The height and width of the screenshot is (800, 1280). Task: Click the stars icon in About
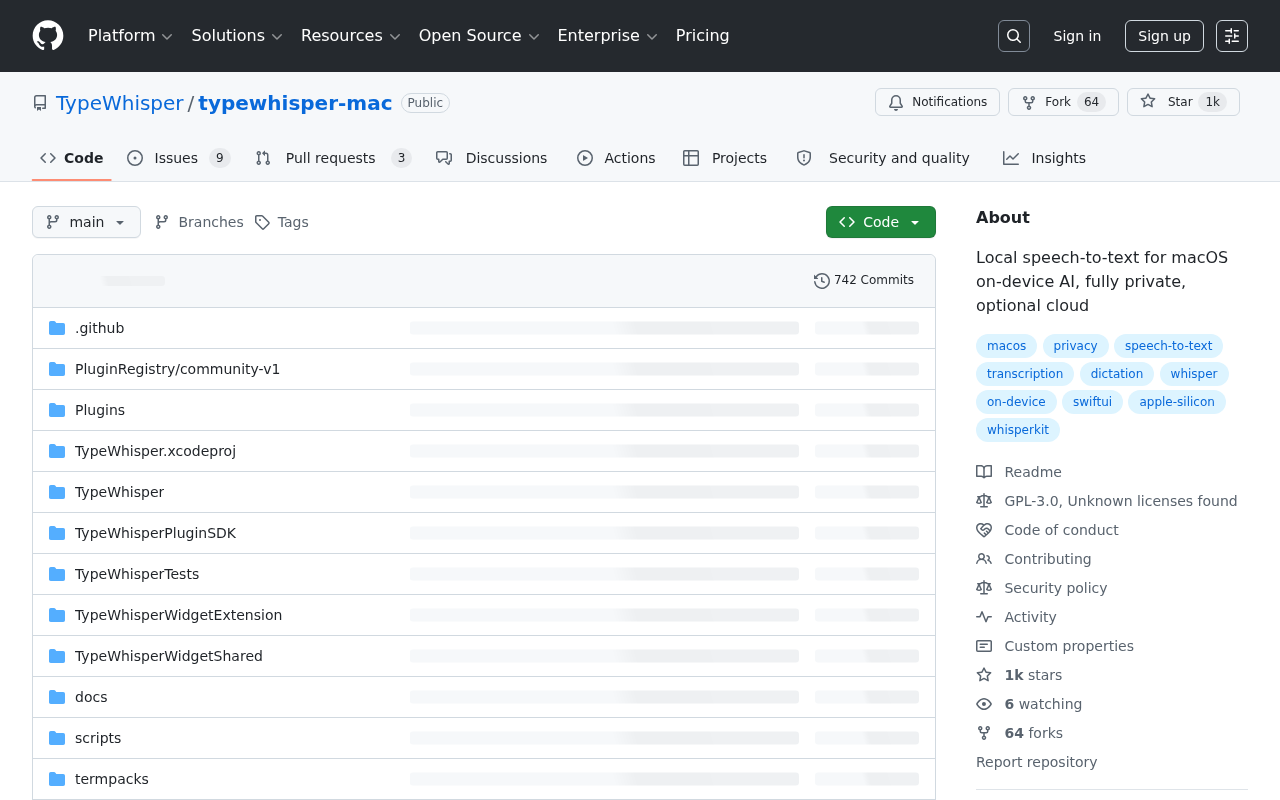[984, 675]
